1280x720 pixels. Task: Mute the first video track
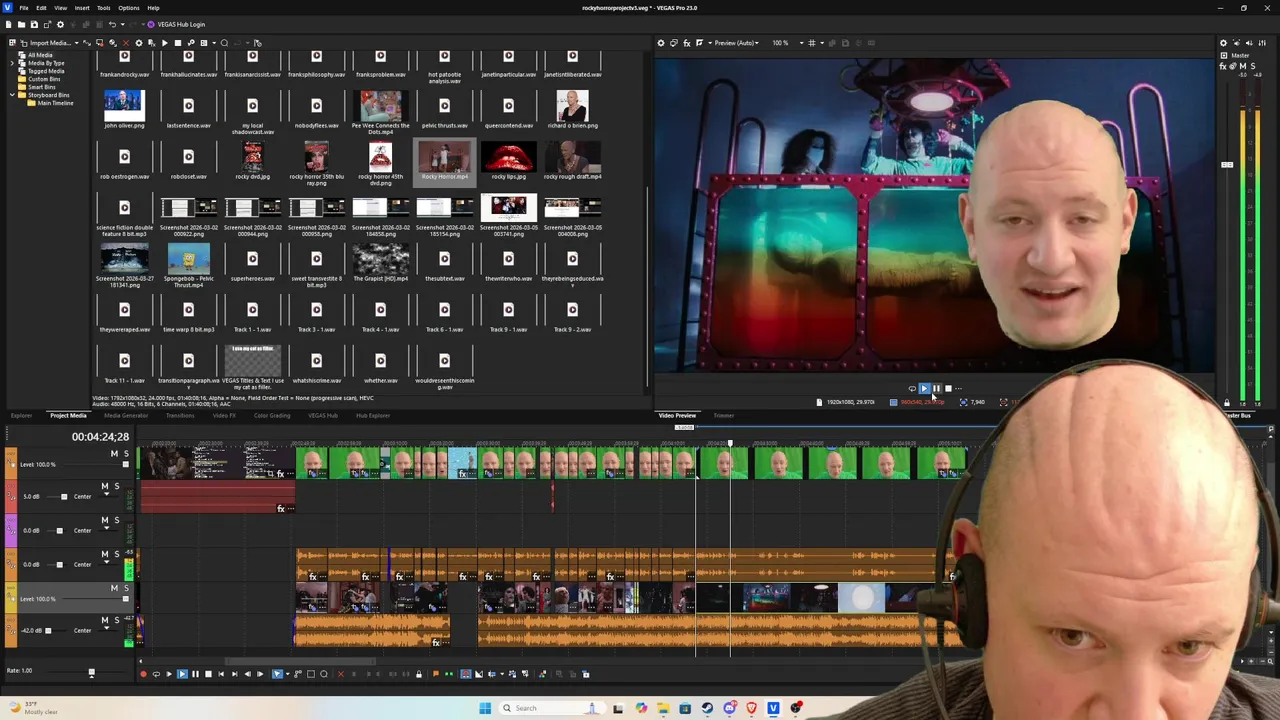point(113,454)
